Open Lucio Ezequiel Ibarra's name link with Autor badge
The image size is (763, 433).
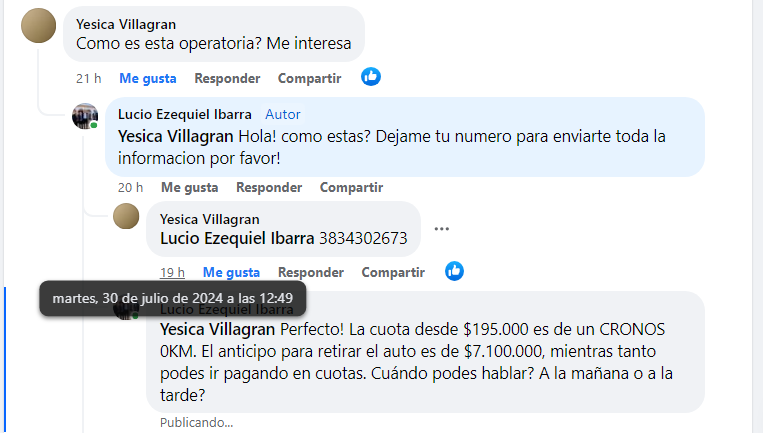click(x=185, y=114)
